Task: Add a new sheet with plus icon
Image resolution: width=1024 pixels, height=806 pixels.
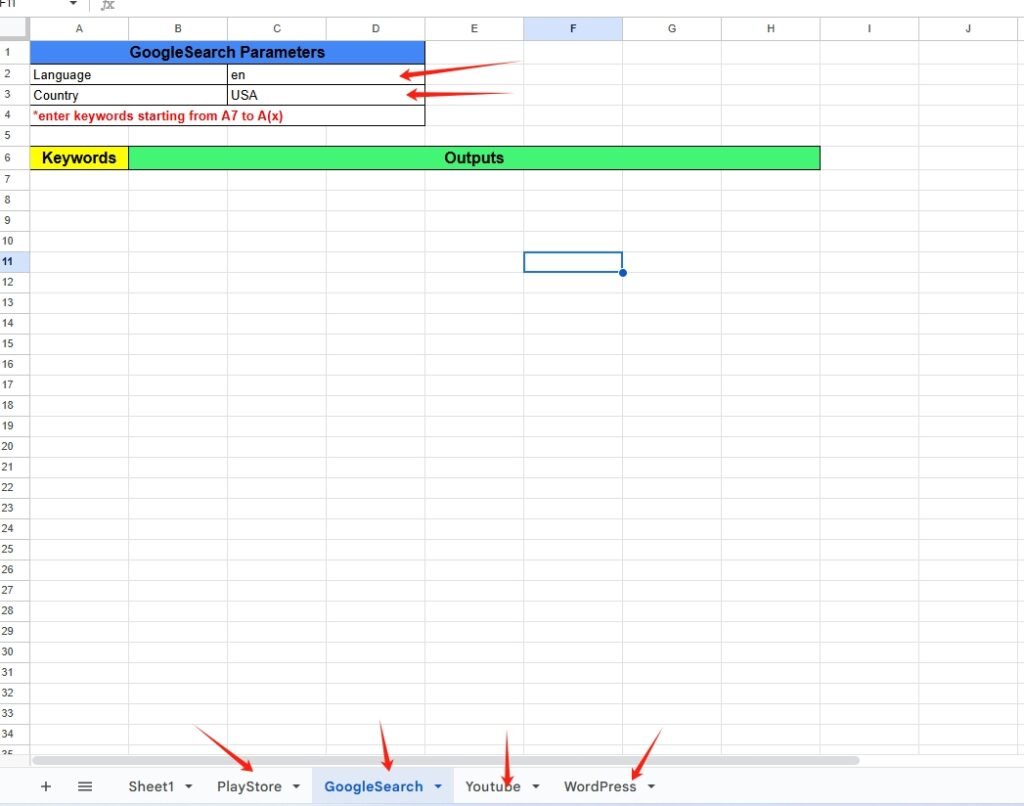Action: [x=46, y=786]
